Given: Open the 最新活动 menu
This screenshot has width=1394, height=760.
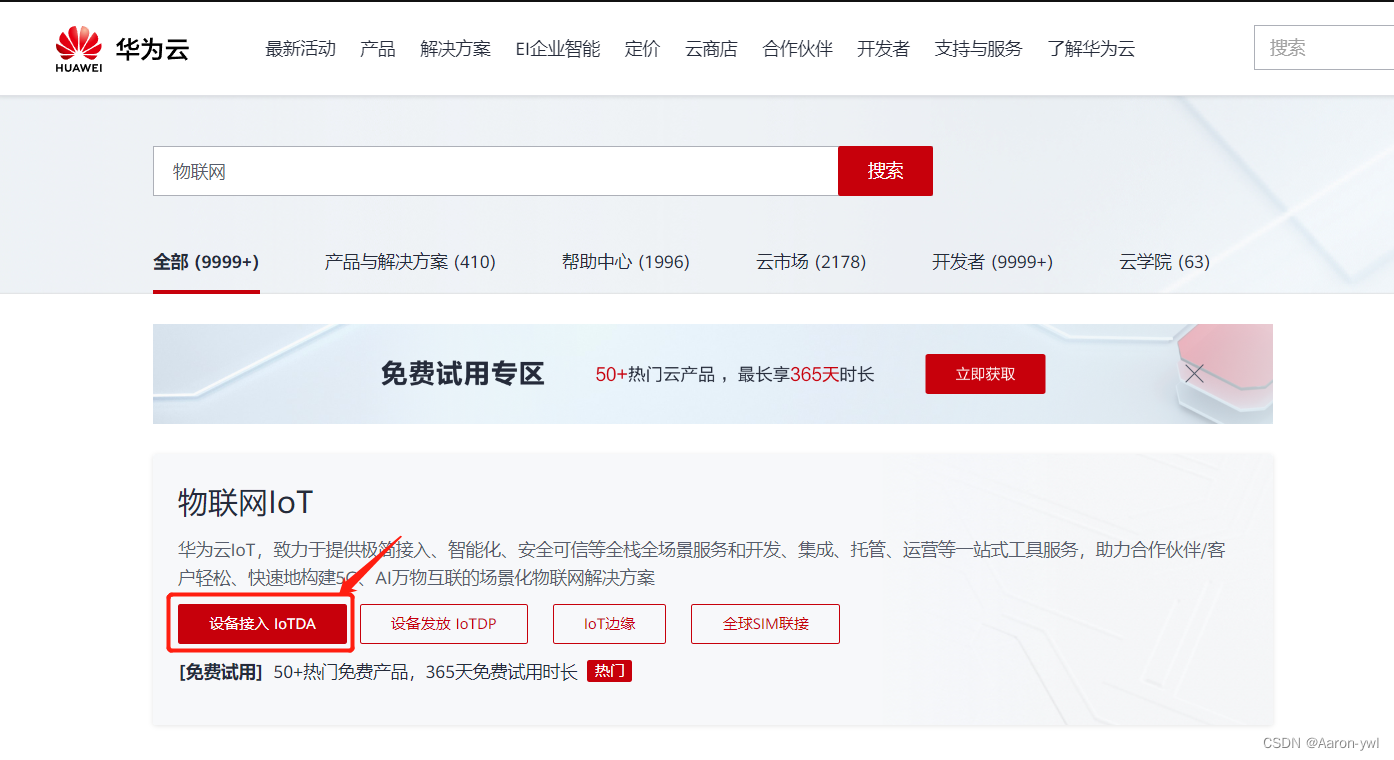Looking at the screenshot, I should (x=300, y=49).
